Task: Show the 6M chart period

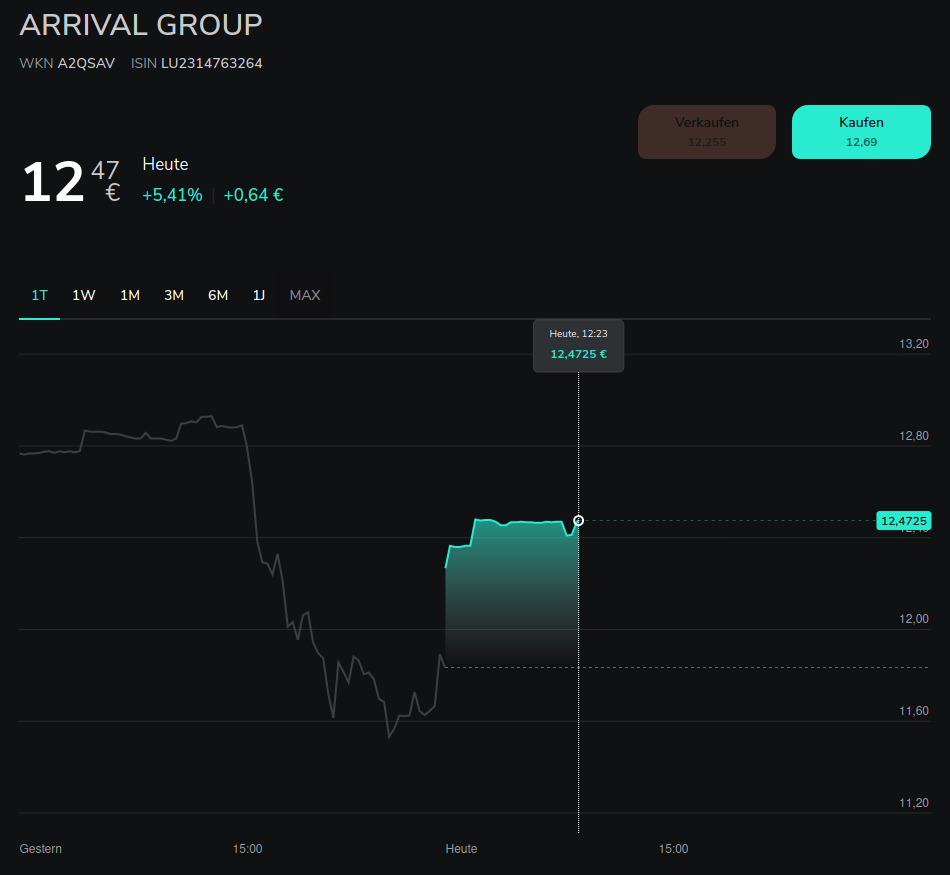Action: [218, 295]
